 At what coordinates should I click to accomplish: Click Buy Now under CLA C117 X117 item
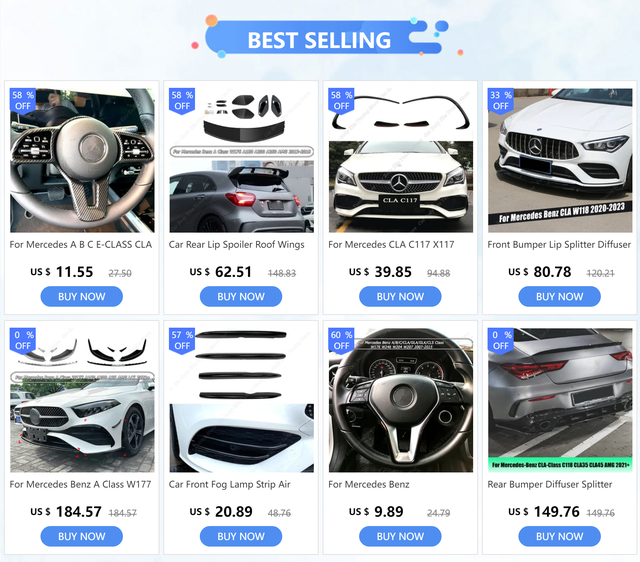tap(400, 297)
